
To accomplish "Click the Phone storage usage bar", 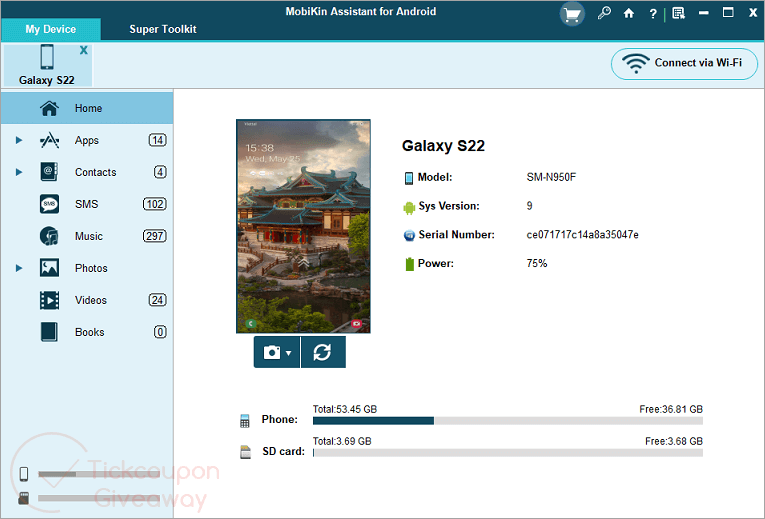I will (x=508, y=421).
